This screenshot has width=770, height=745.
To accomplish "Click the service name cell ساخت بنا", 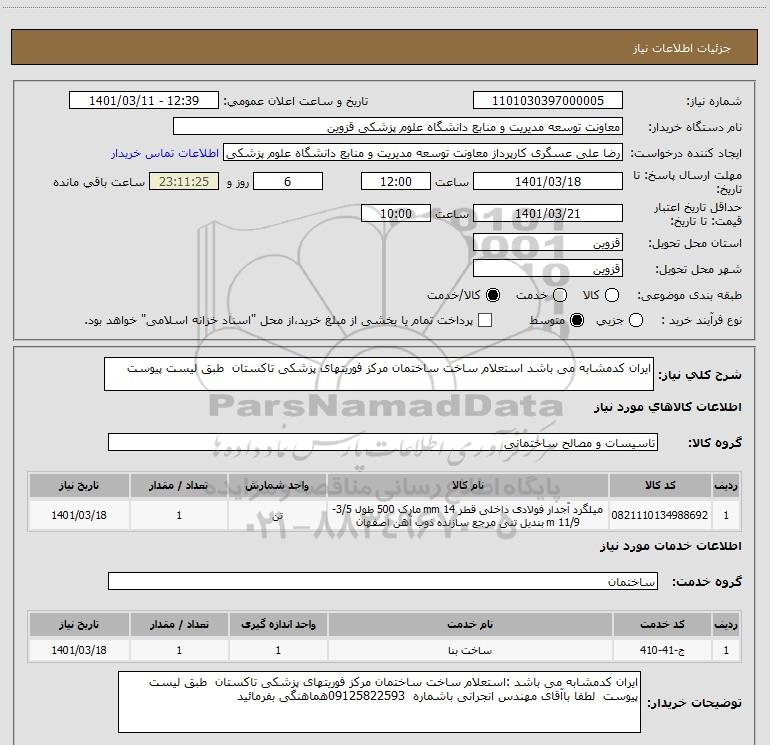I will 470,650.
